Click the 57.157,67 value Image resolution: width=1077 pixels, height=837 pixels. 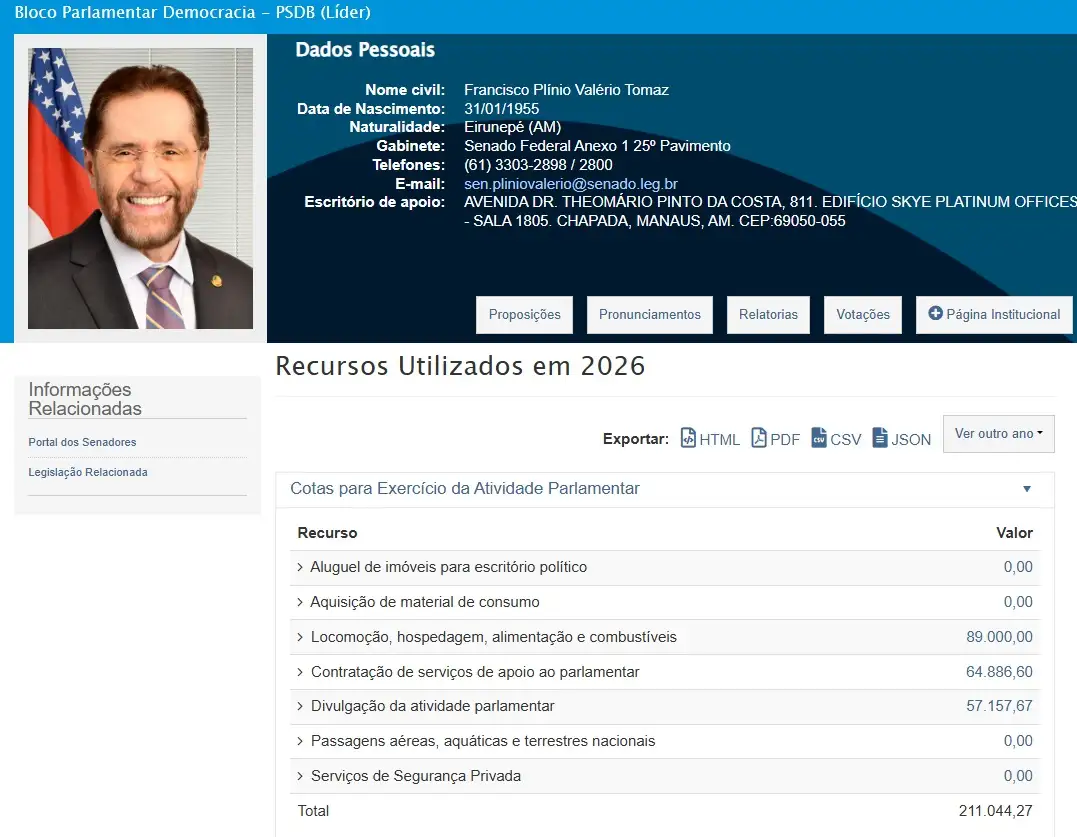[999, 707]
